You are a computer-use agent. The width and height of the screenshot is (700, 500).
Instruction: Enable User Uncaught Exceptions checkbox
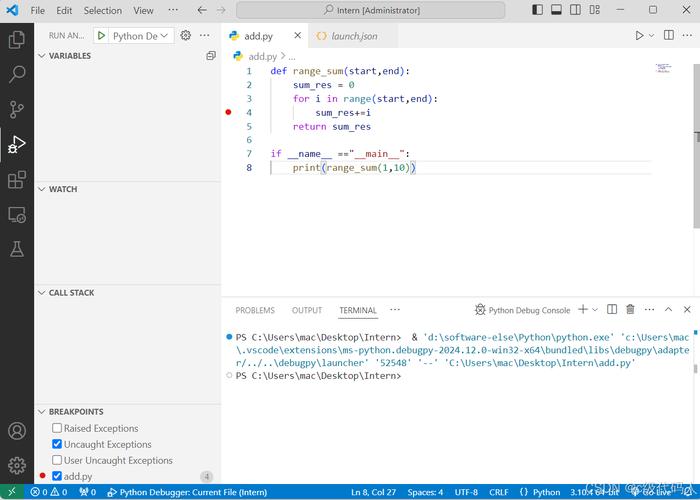tap(57, 460)
